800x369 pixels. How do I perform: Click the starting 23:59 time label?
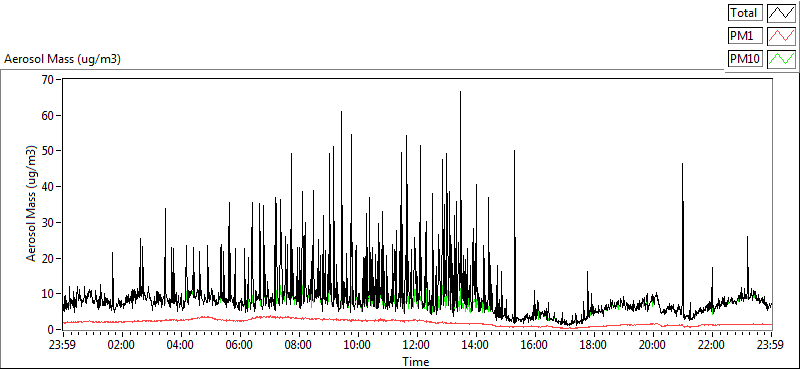point(62,344)
